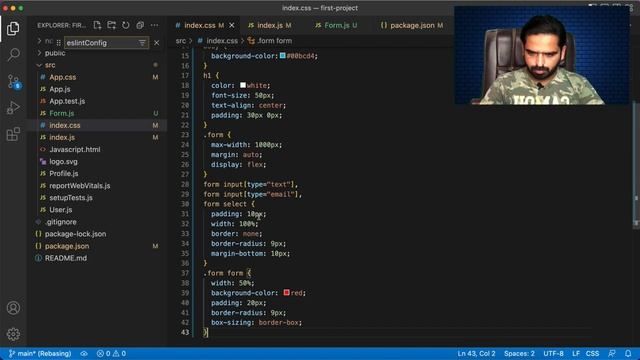Select index.css in the file tree
The height and width of the screenshot is (360, 640).
[x=64, y=125]
